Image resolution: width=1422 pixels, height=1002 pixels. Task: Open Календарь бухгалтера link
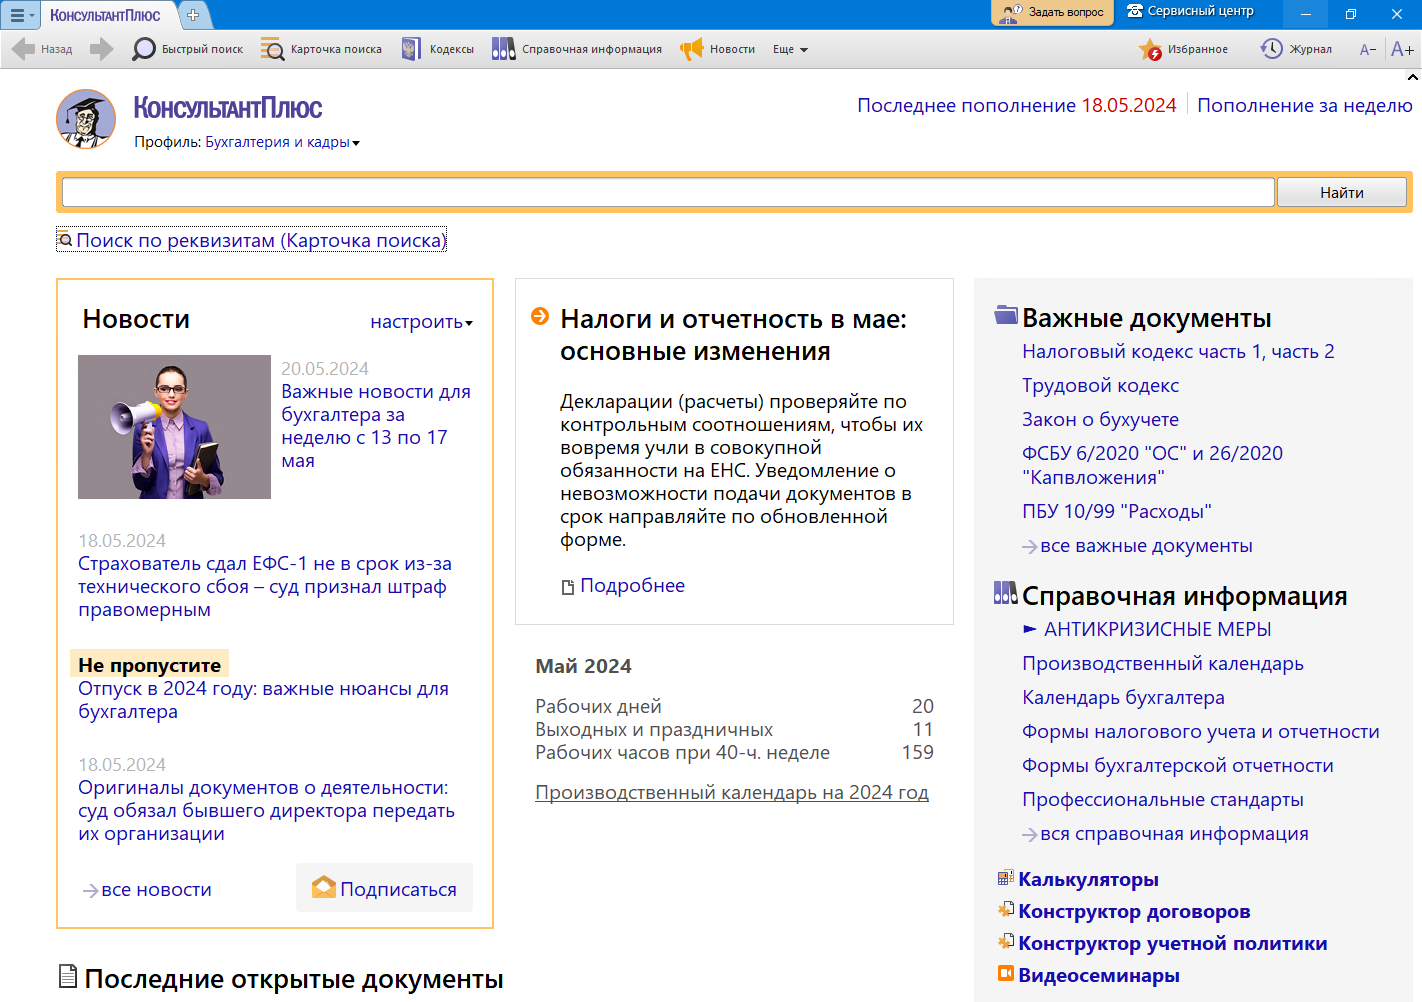point(1123,697)
